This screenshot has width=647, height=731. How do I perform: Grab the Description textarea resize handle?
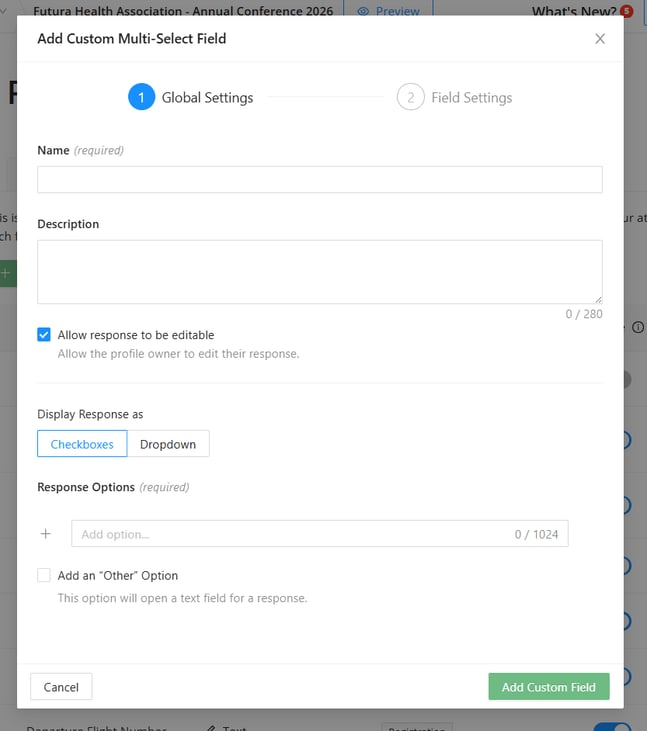(598, 299)
